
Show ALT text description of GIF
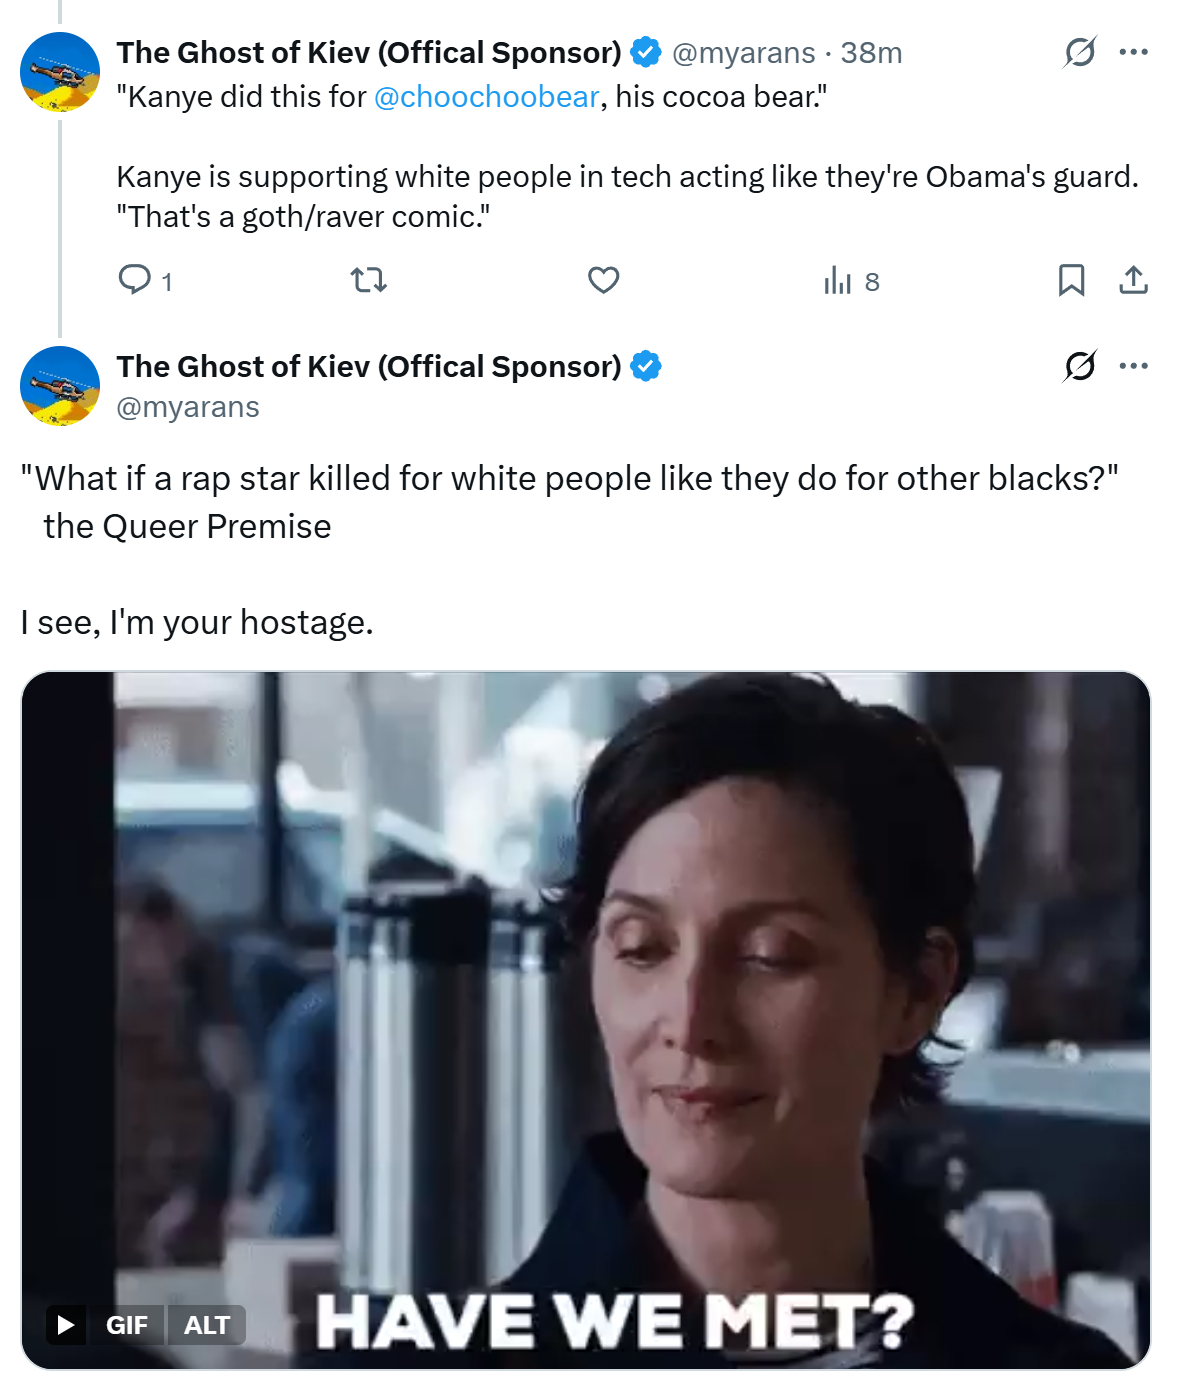click(x=207, y=1325)
